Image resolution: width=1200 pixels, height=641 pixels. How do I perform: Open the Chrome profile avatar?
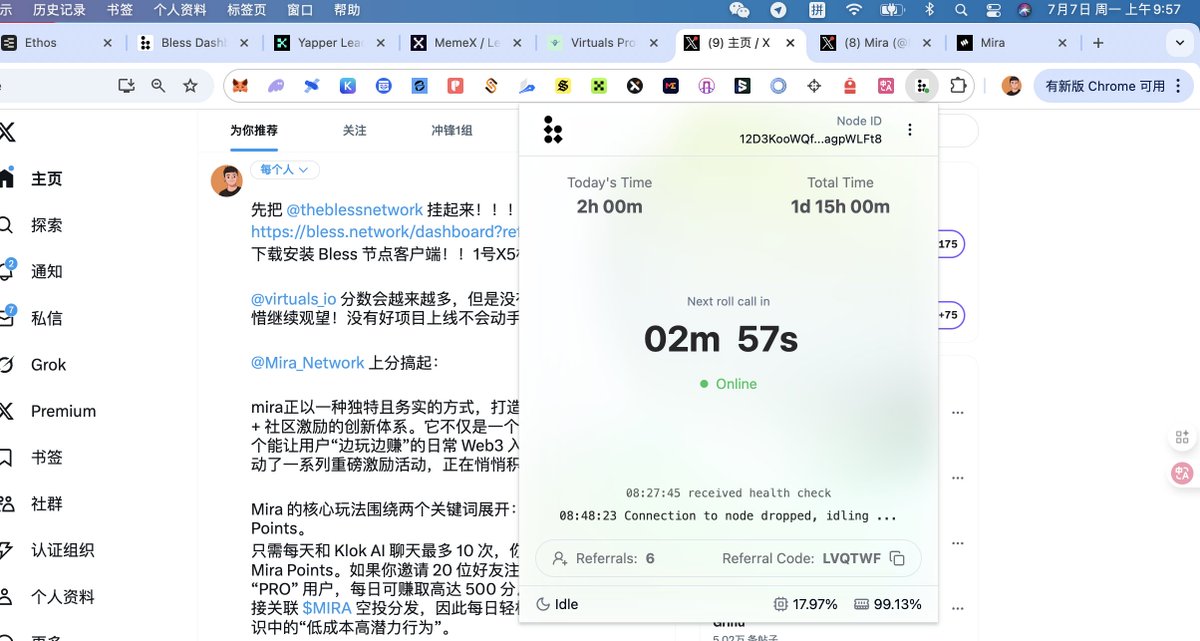1012,86
